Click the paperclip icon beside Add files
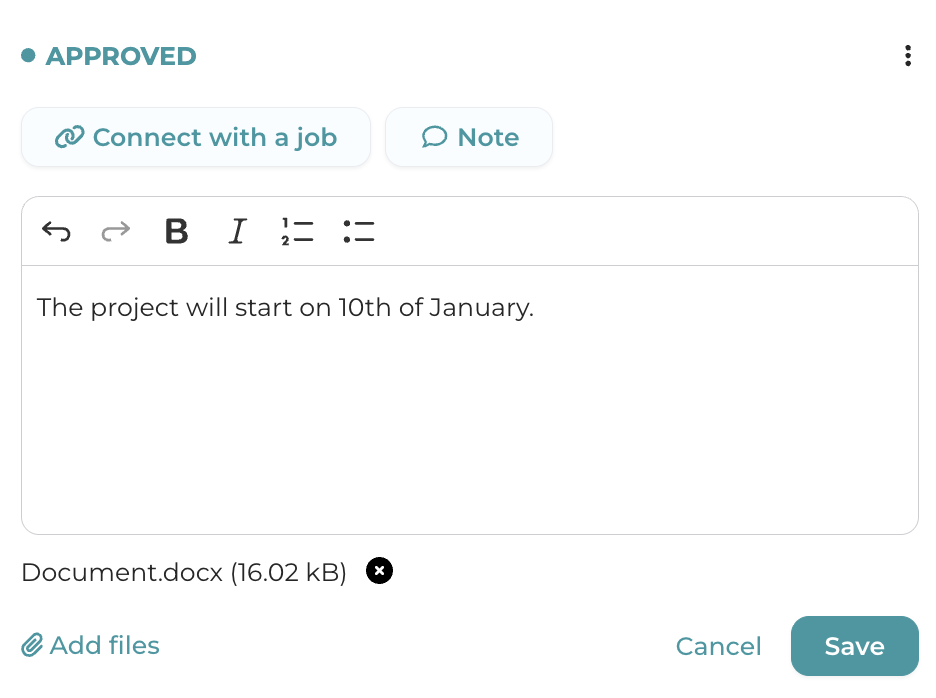This screenshot has height=698, width=936. pyautogui.click(x=33, y=645)
